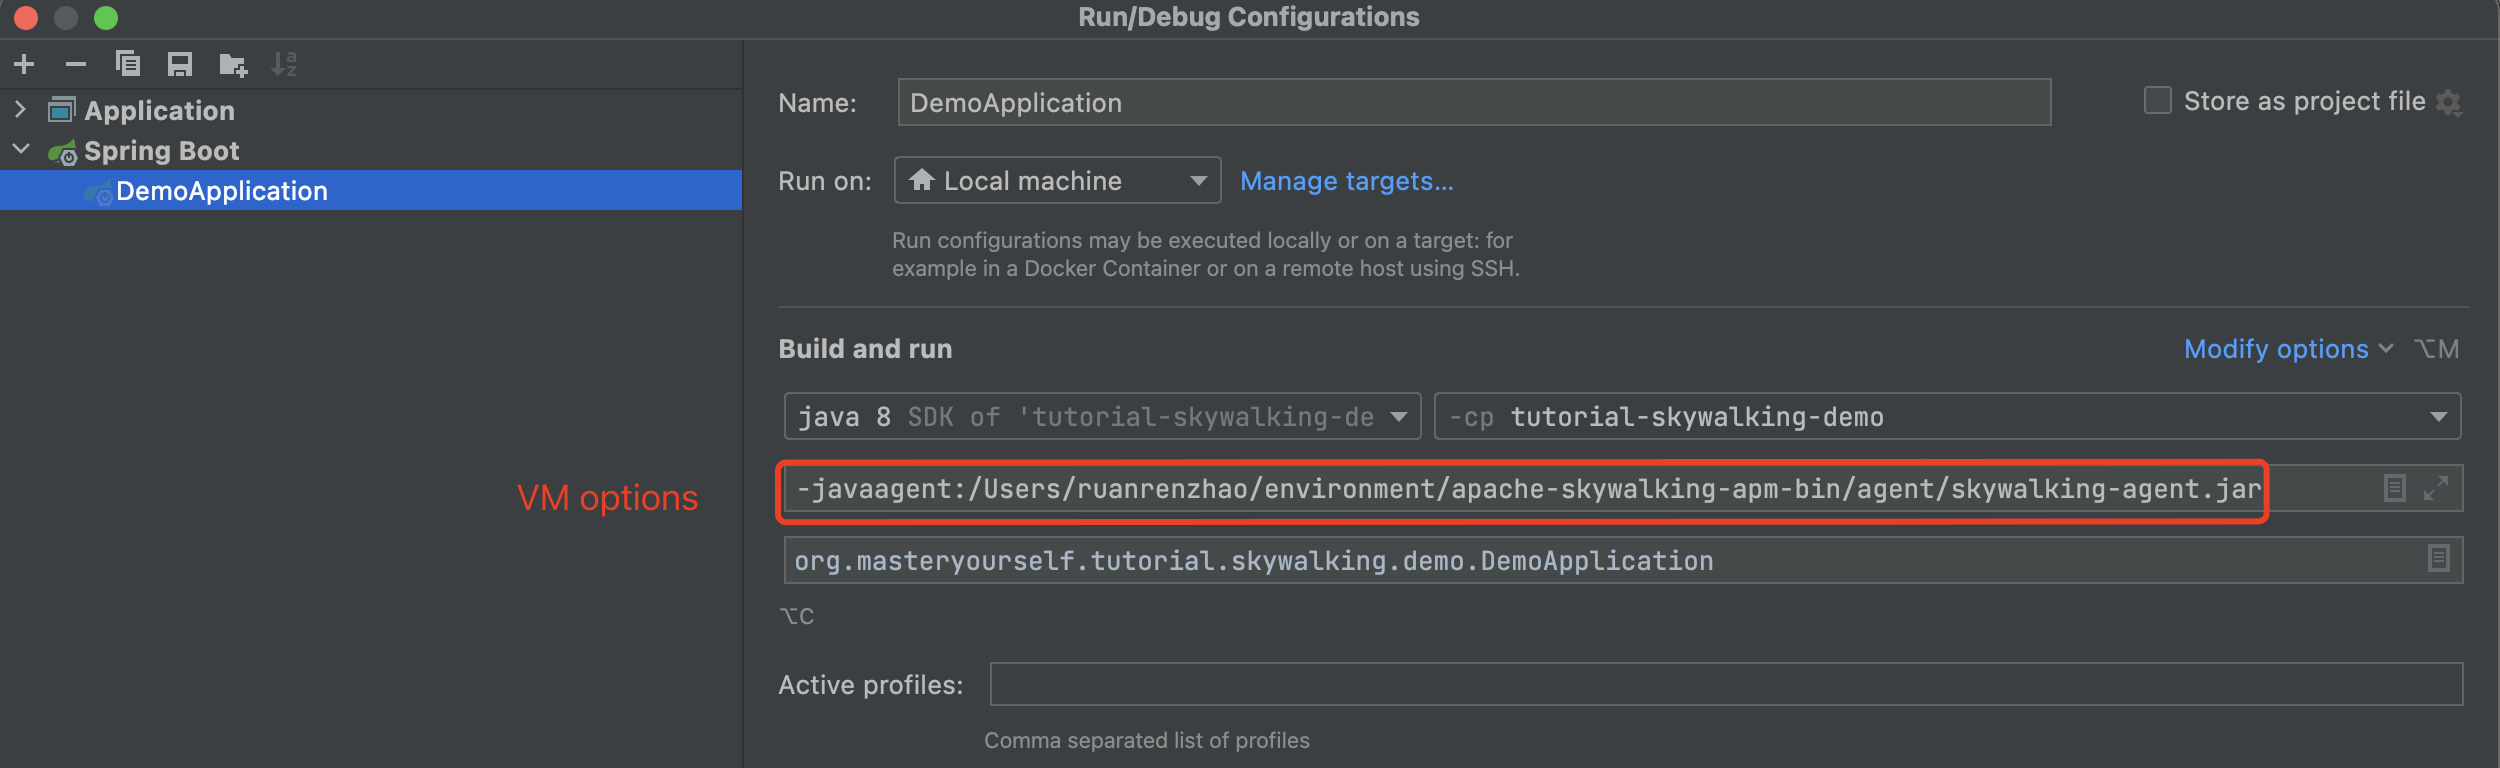Sort configurations alphabetically

coord(285,65)
